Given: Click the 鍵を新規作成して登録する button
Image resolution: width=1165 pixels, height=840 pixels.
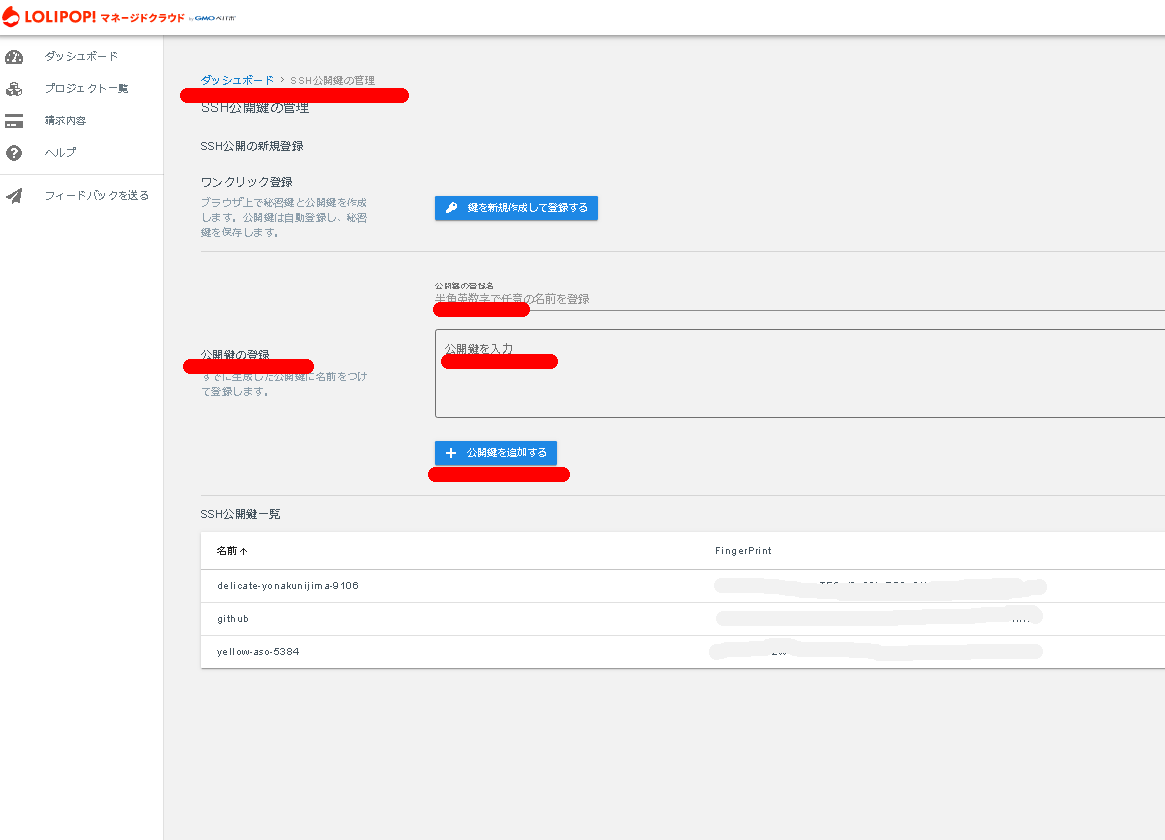Looking at the screenshot, I should coord(516,208).
